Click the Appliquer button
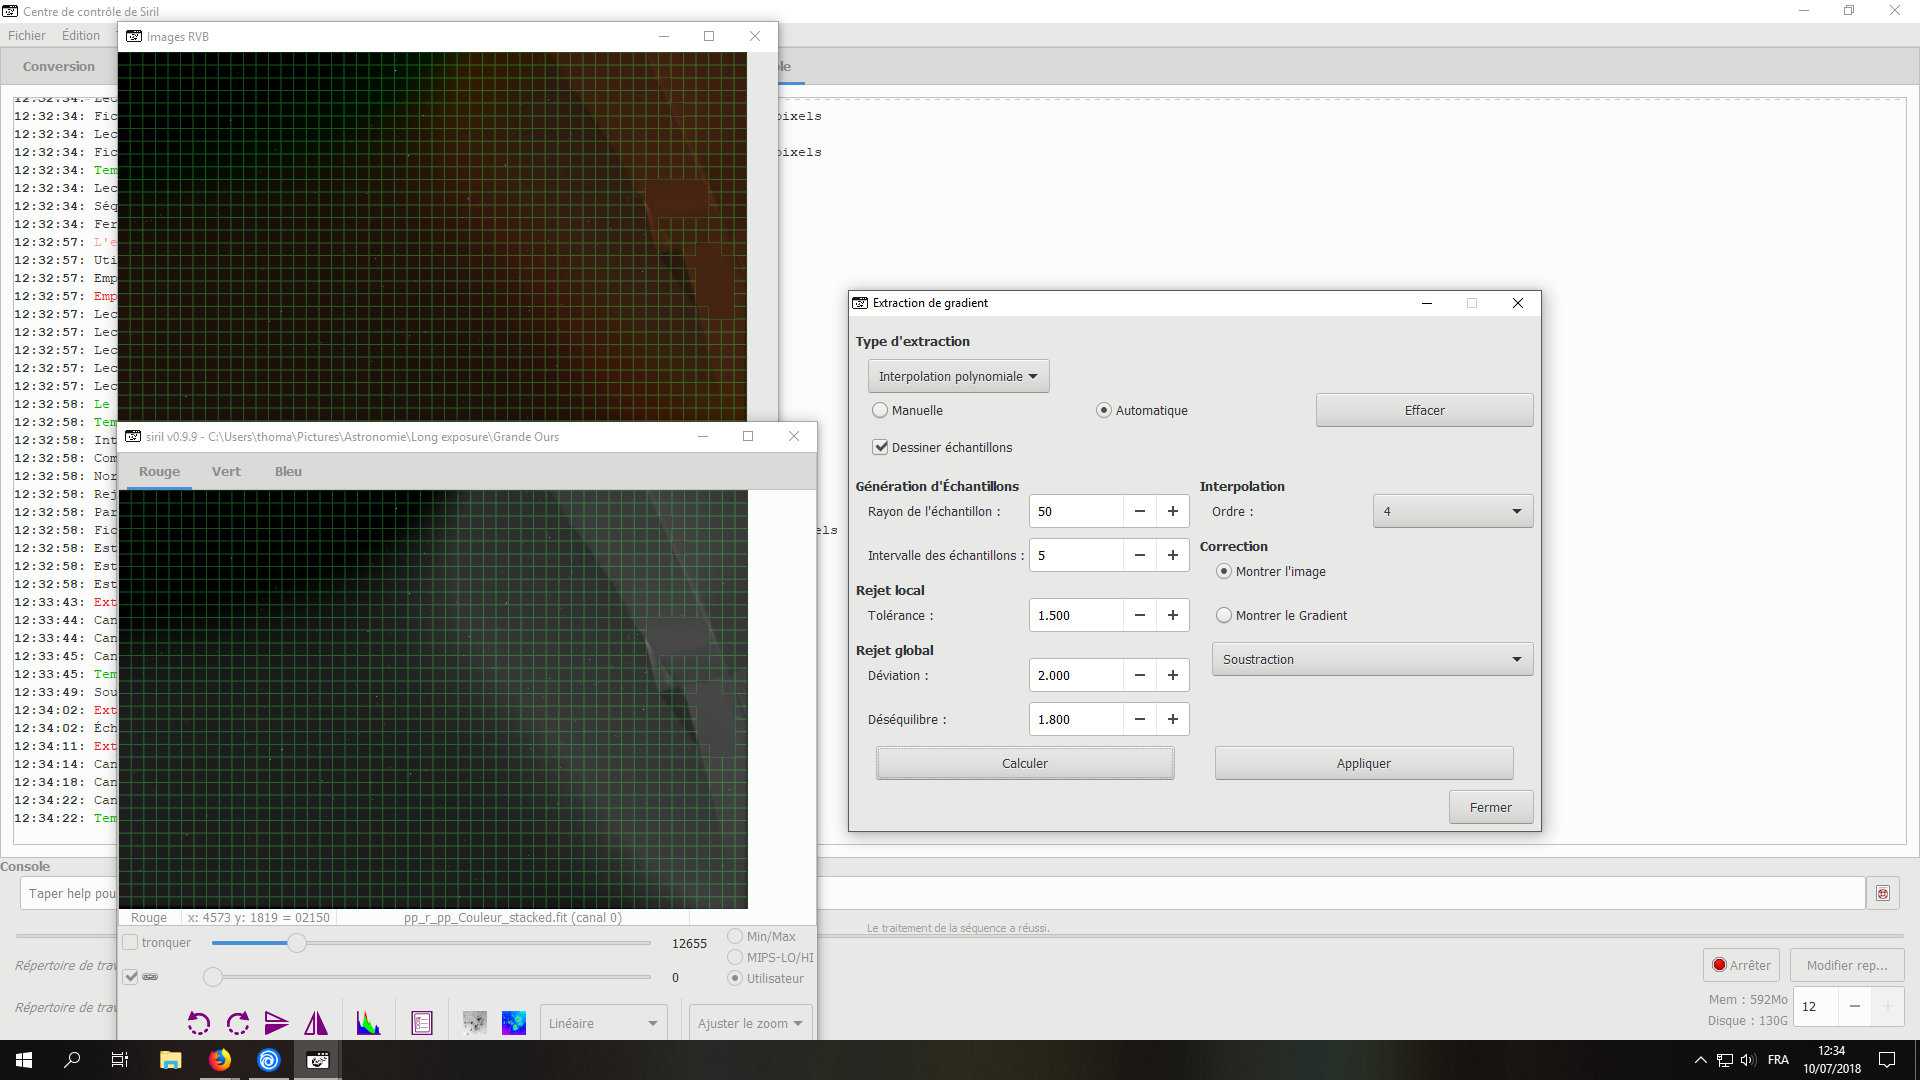Viewport: 1920px width, 1080px height. click(x=1363, y=763)
